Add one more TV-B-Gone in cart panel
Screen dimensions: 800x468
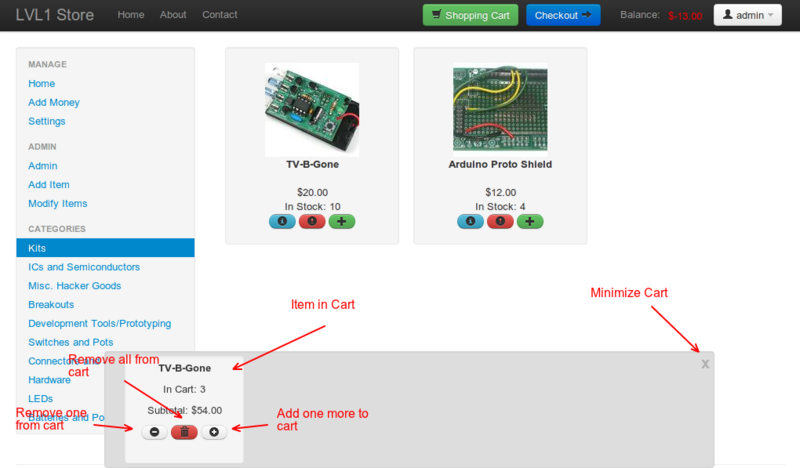(214, 432)
